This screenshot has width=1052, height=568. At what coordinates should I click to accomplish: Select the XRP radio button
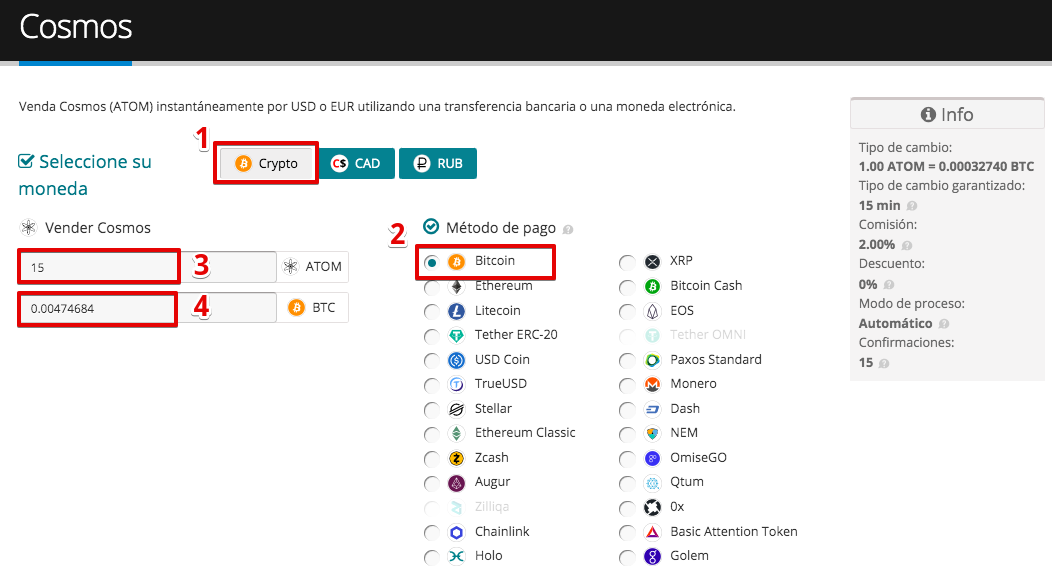pyautogui.click(x=627, y=262)
